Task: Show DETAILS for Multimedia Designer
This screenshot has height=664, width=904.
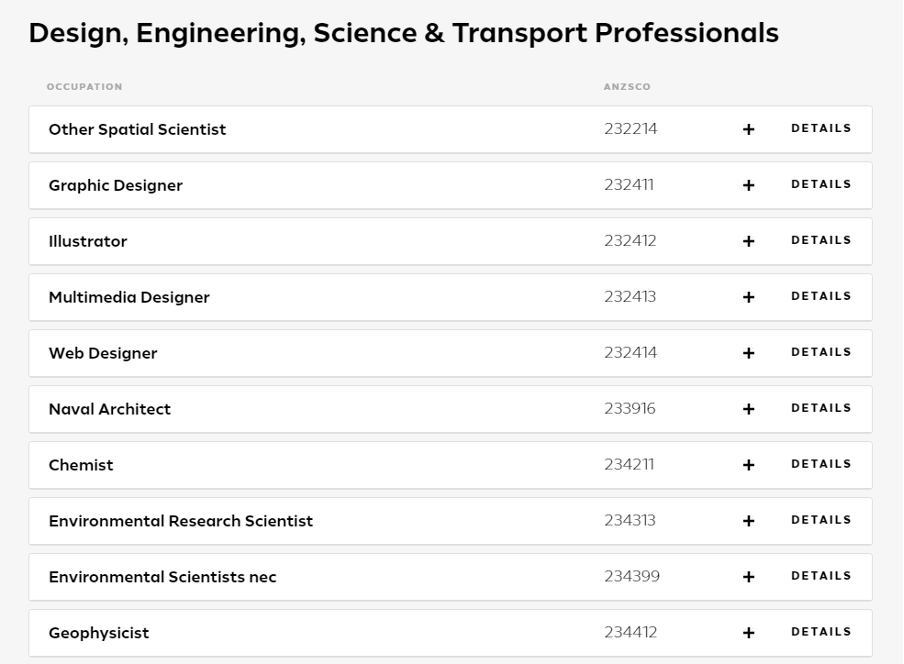Action: point(821,297)
